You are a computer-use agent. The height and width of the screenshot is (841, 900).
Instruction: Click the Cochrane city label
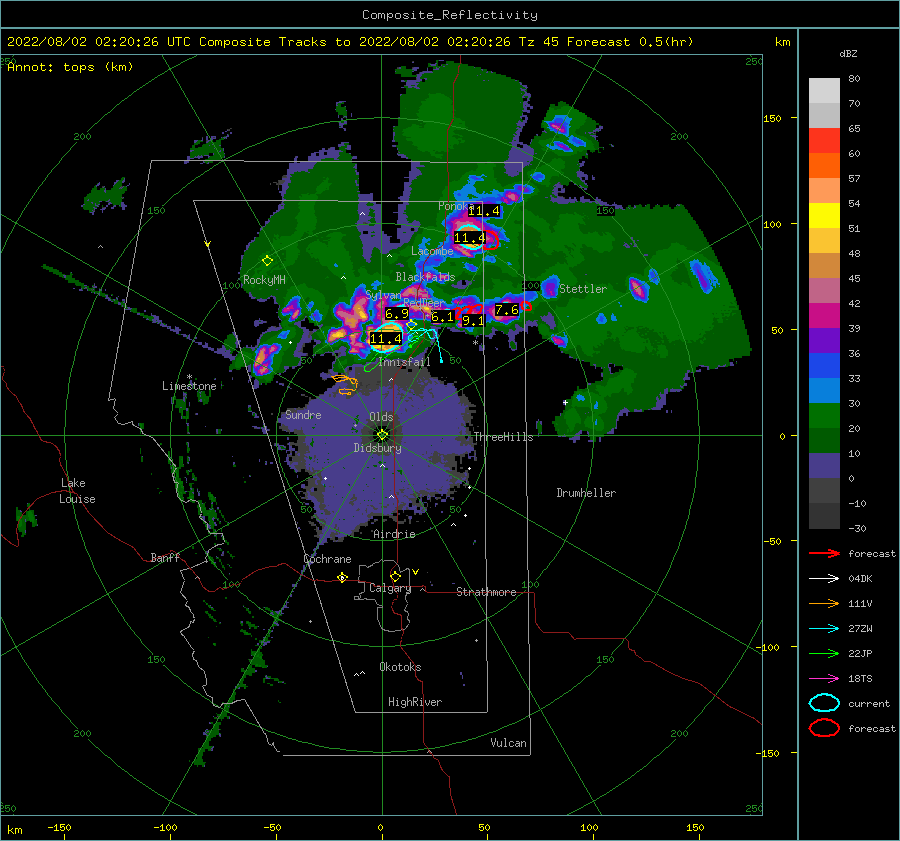327,559
